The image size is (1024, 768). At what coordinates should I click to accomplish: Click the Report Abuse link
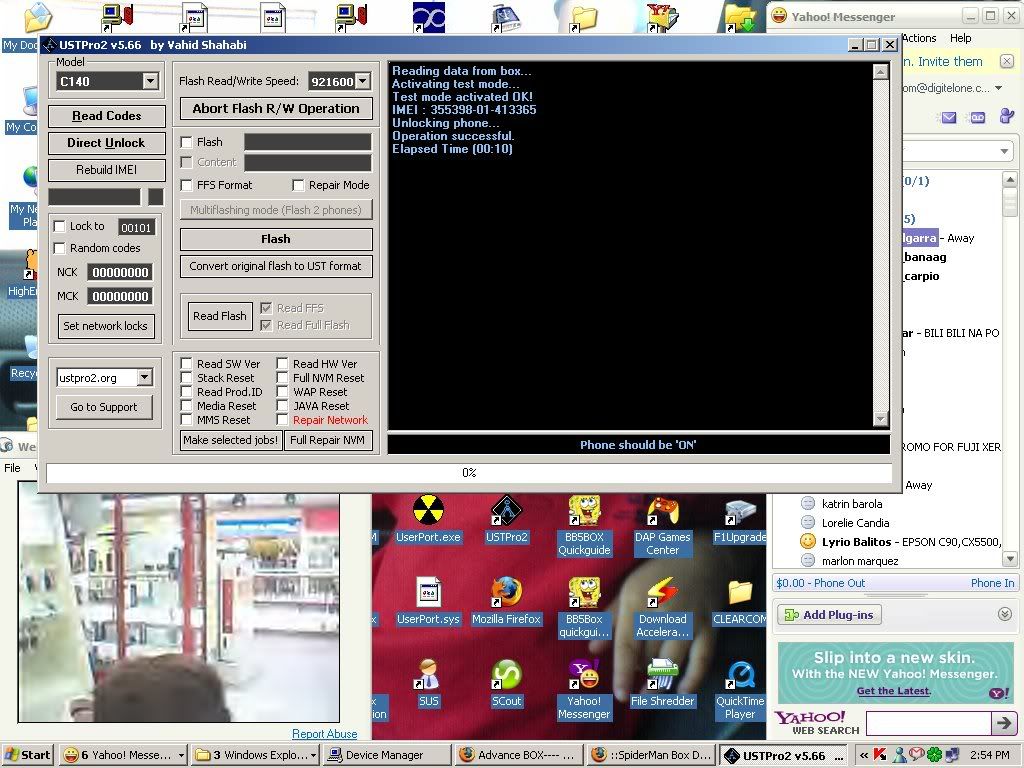pyautogui.click(x=325, y=734)
